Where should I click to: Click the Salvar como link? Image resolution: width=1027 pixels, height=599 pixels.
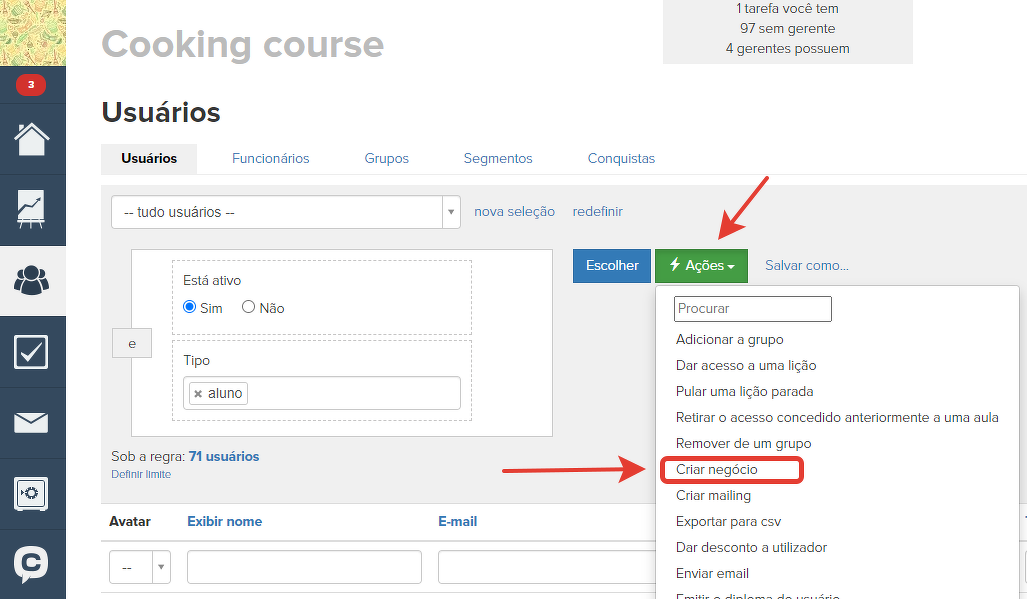(x=806, y=266)
